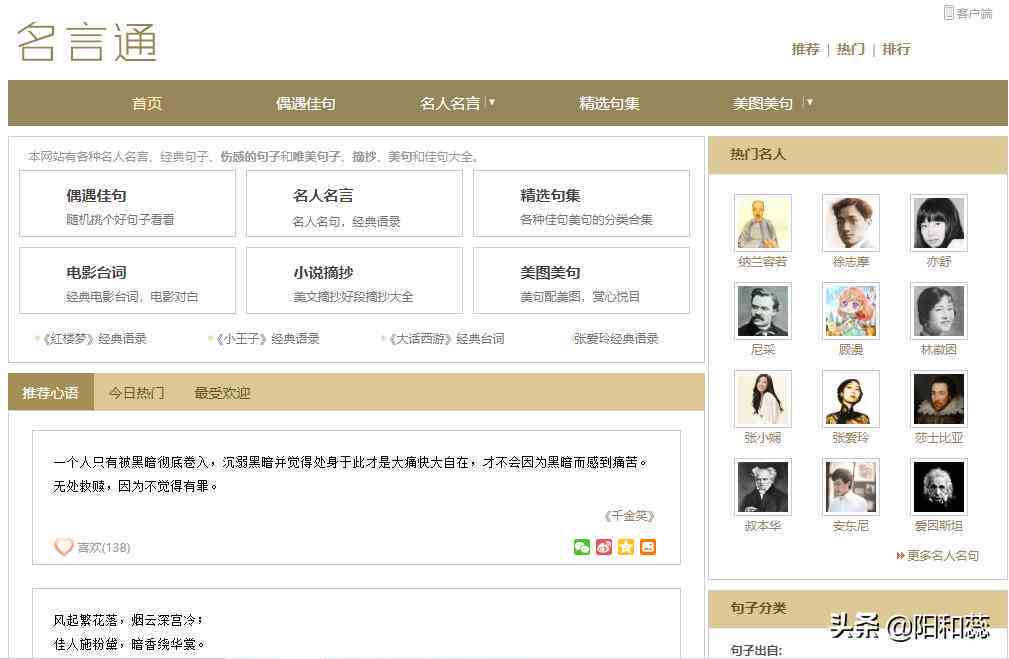Click 纳兰容若 portrait thumbnail
This screenshot has width=1009, height=659.
click(x=763, y=223)
